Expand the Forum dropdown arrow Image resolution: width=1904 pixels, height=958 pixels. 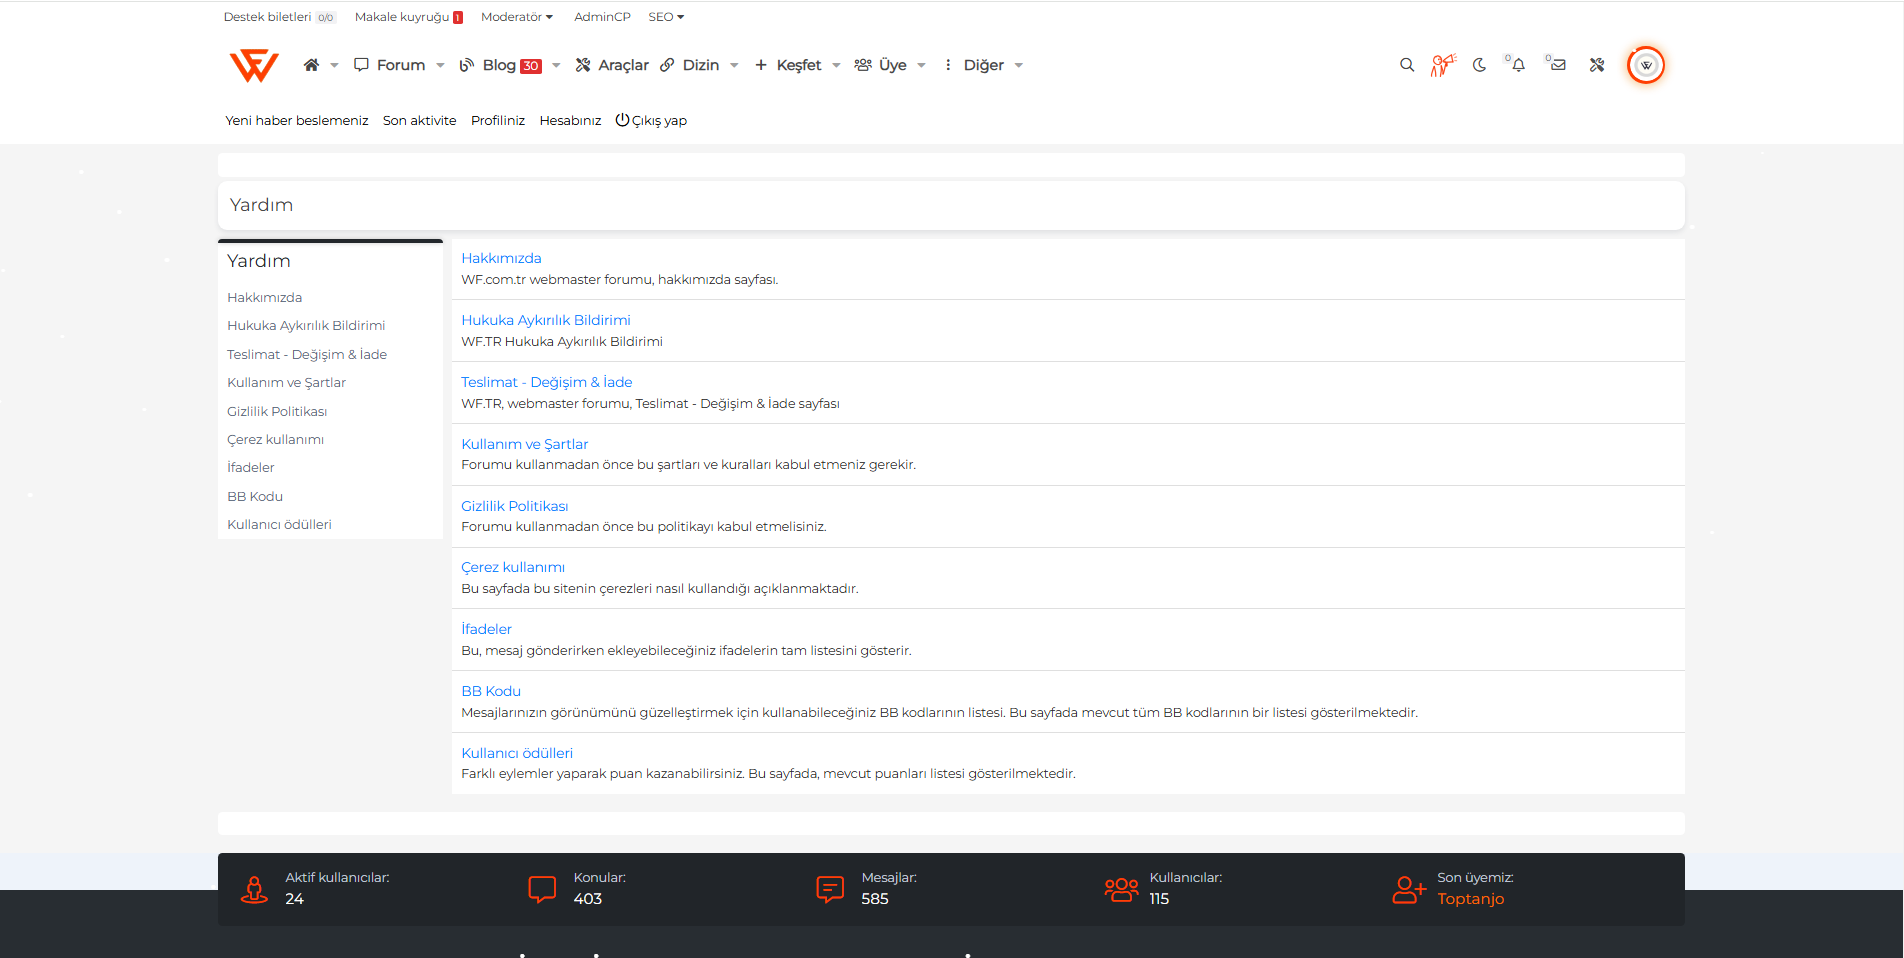(x=440, y=66)
